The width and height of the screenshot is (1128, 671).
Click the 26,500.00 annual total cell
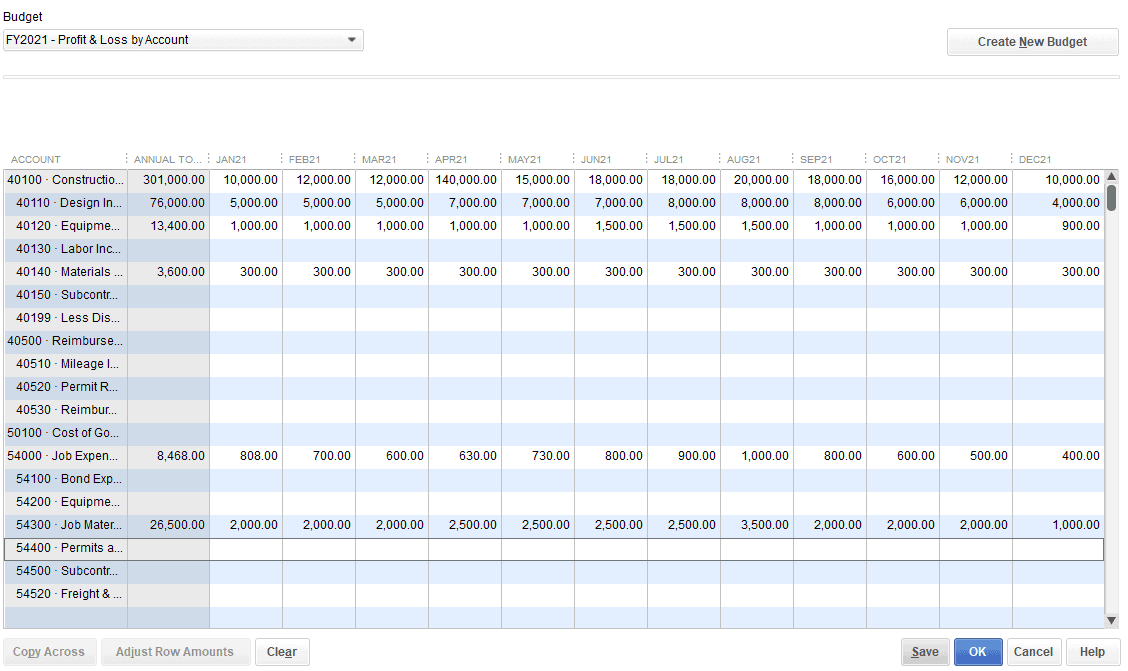click(x=168, y=525)
